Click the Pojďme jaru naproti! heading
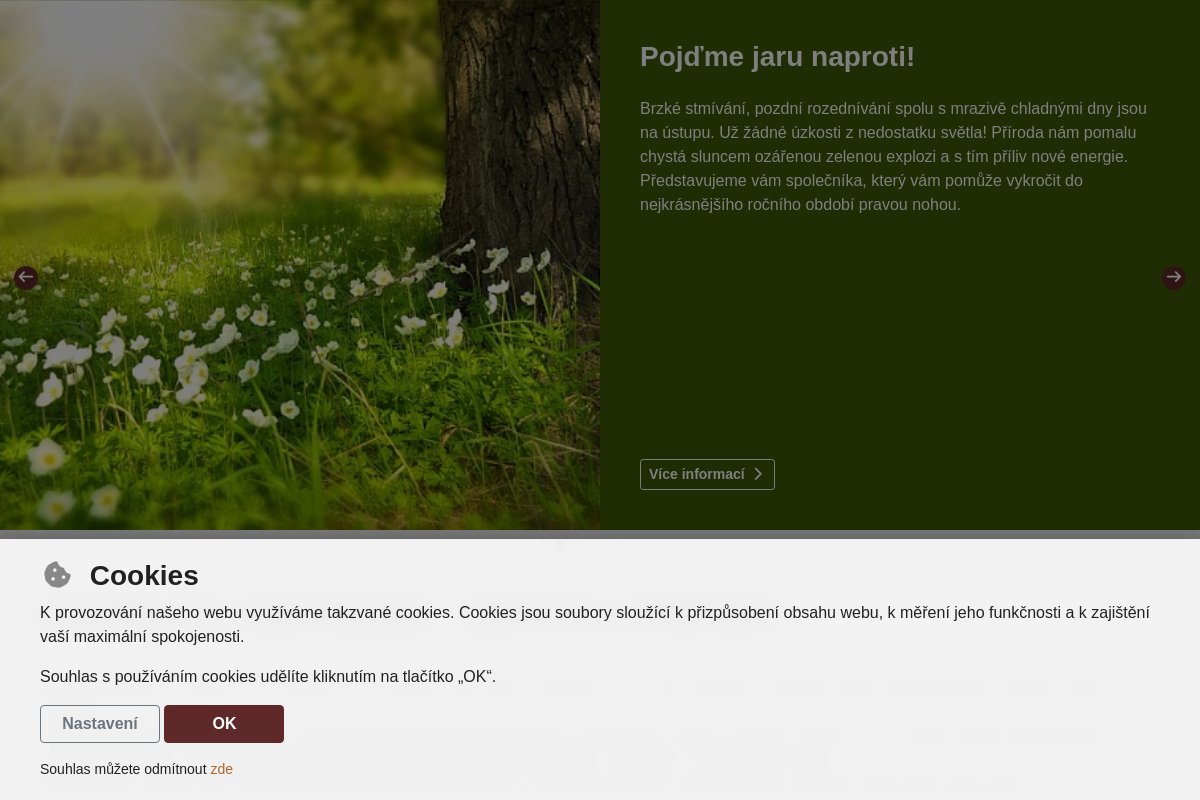 click(x=777, y=57)
